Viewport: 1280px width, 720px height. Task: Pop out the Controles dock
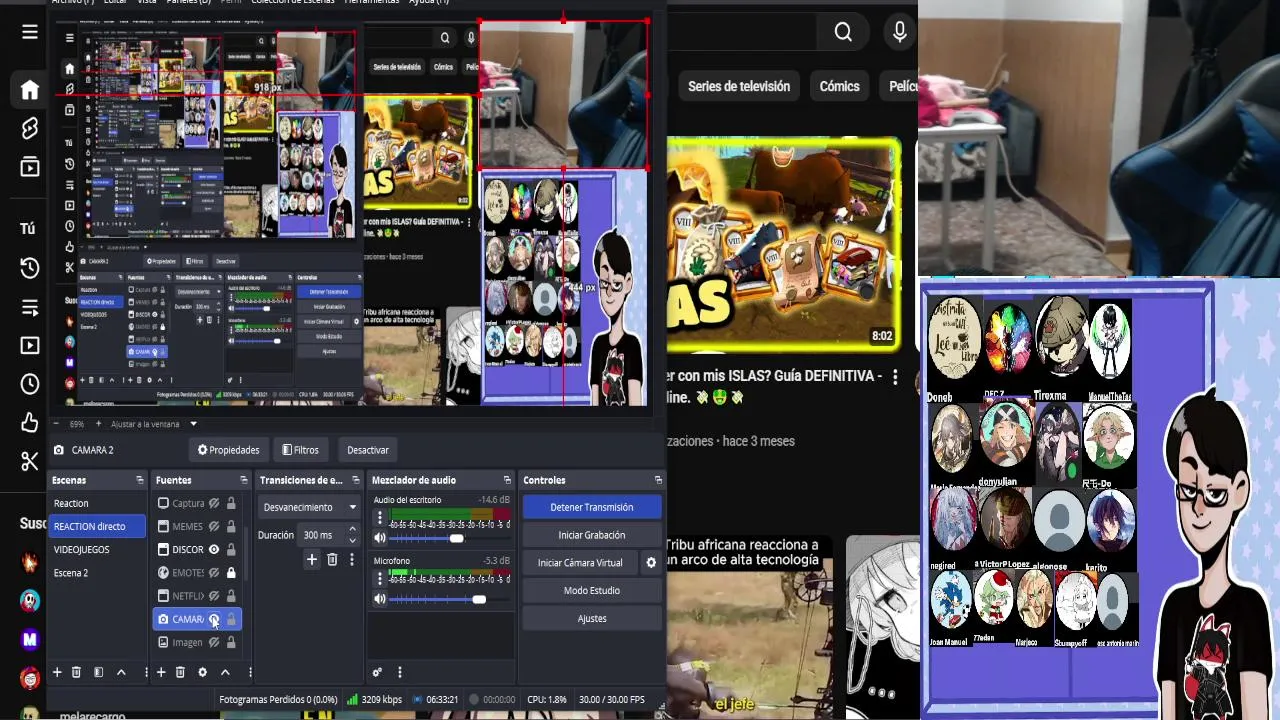(x=658, y=480)
